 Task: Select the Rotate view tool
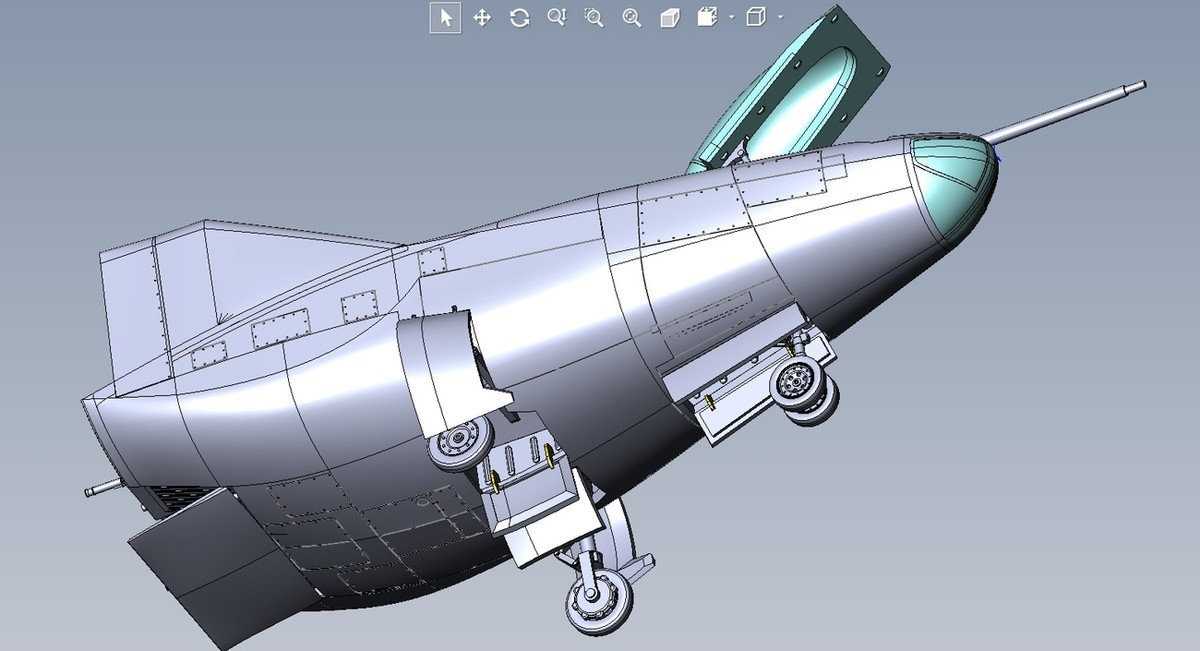pyautogui.click(x=519, y=17)
